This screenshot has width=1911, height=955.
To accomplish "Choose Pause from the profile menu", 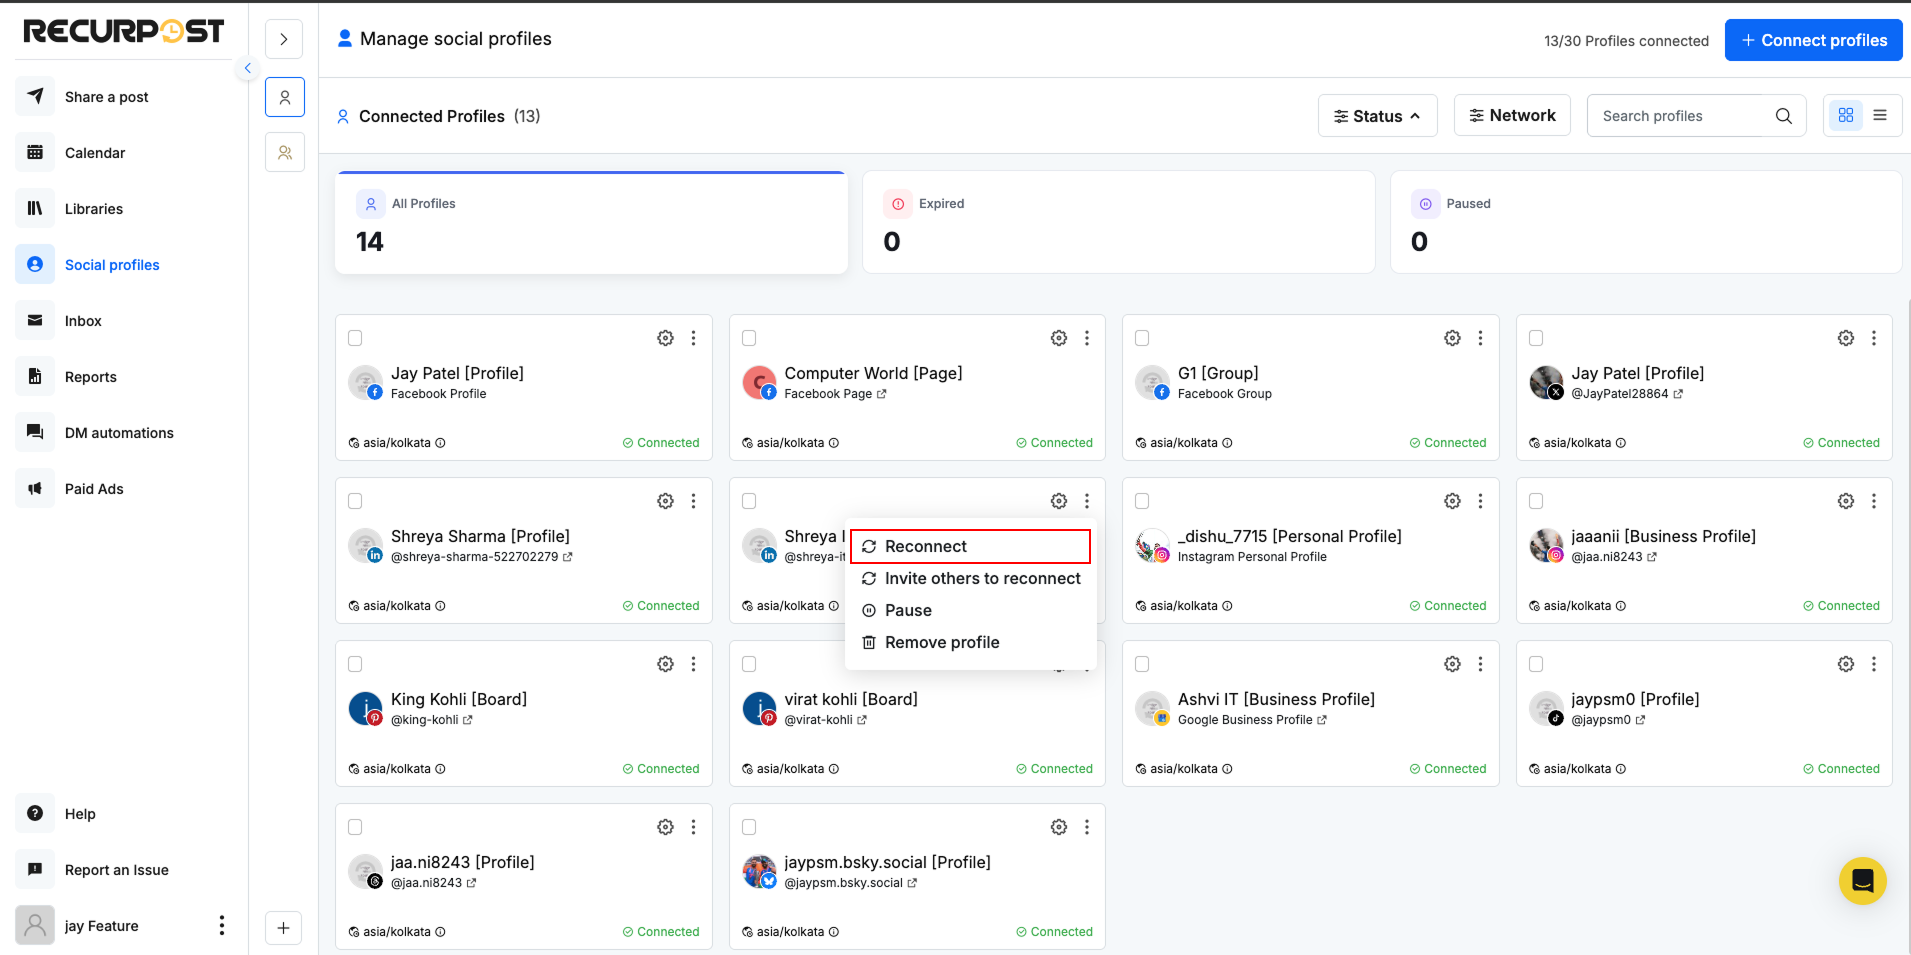I will [970, 610].
